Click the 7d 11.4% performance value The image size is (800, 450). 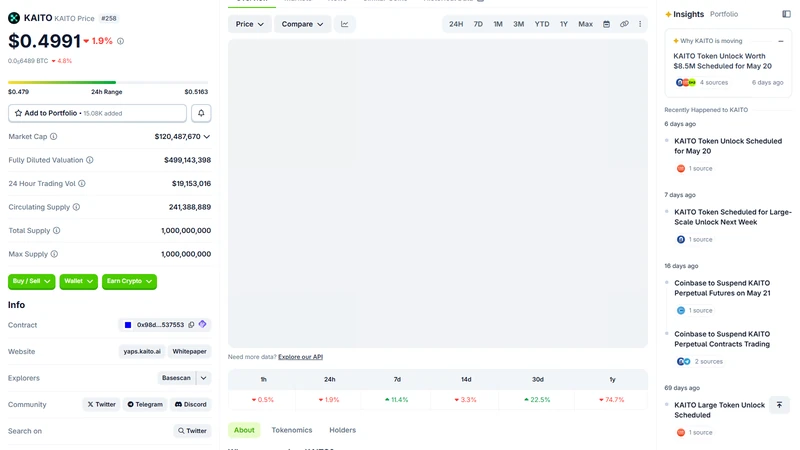(x=396, y=399)
